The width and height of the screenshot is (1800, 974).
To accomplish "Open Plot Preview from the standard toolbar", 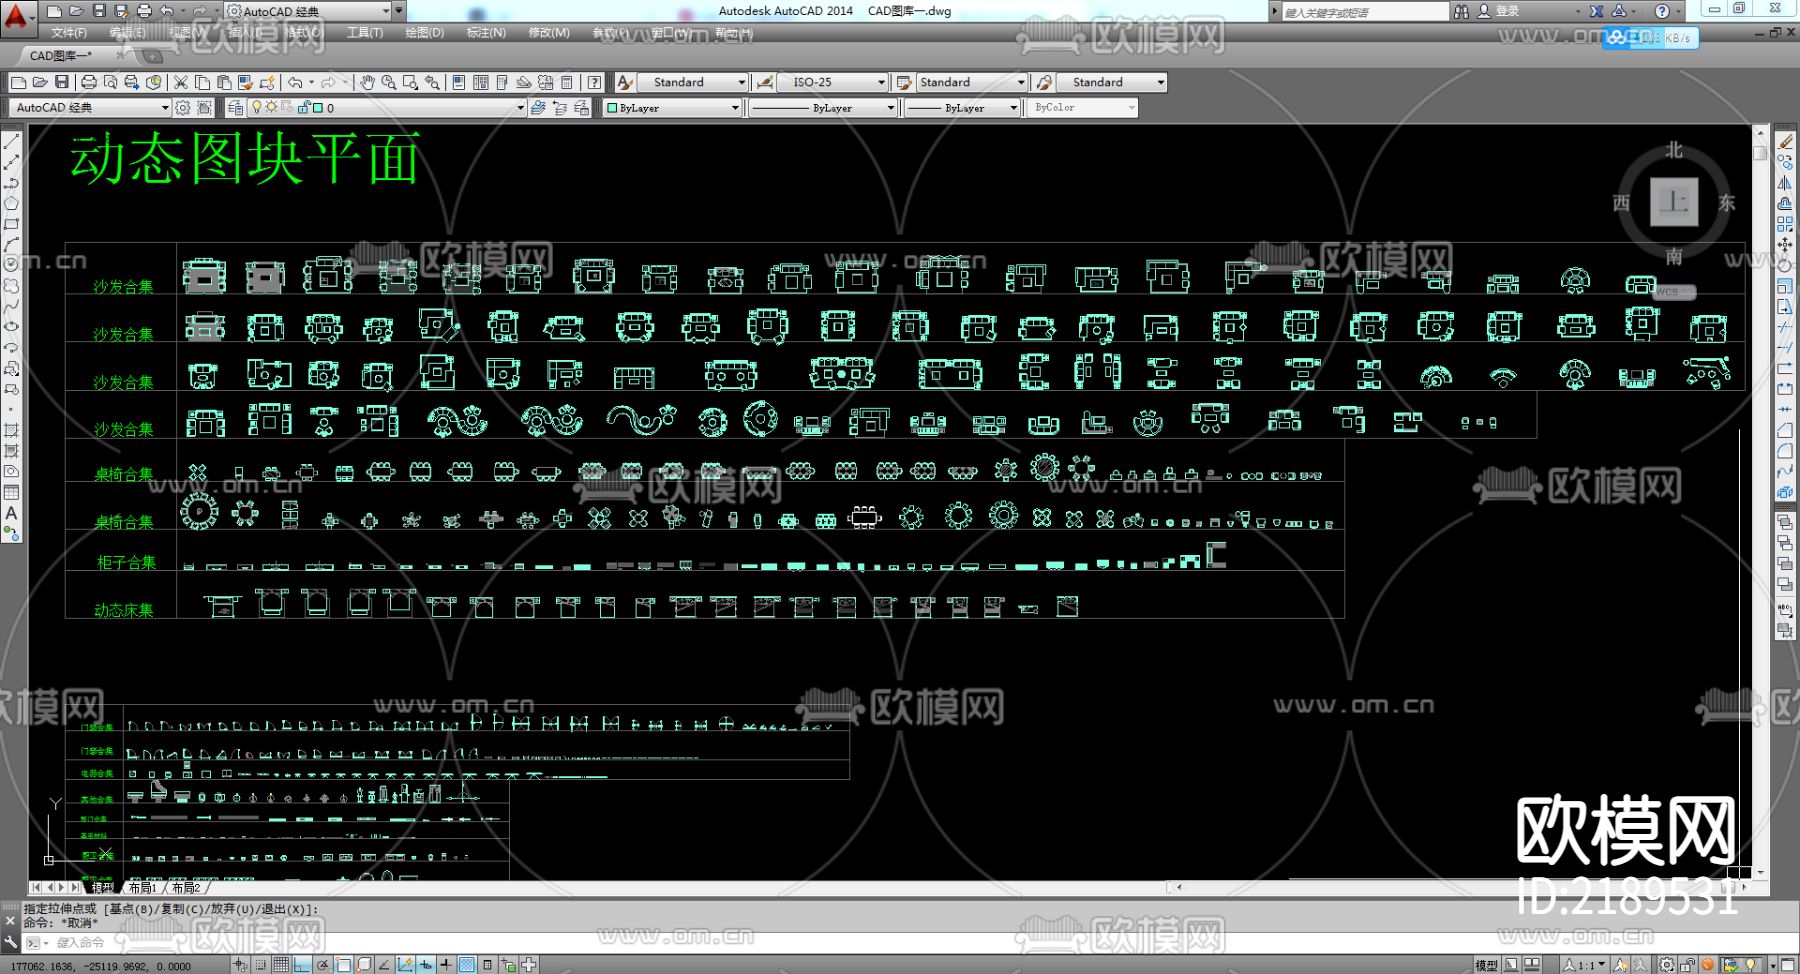I will (x=110, y=82).
